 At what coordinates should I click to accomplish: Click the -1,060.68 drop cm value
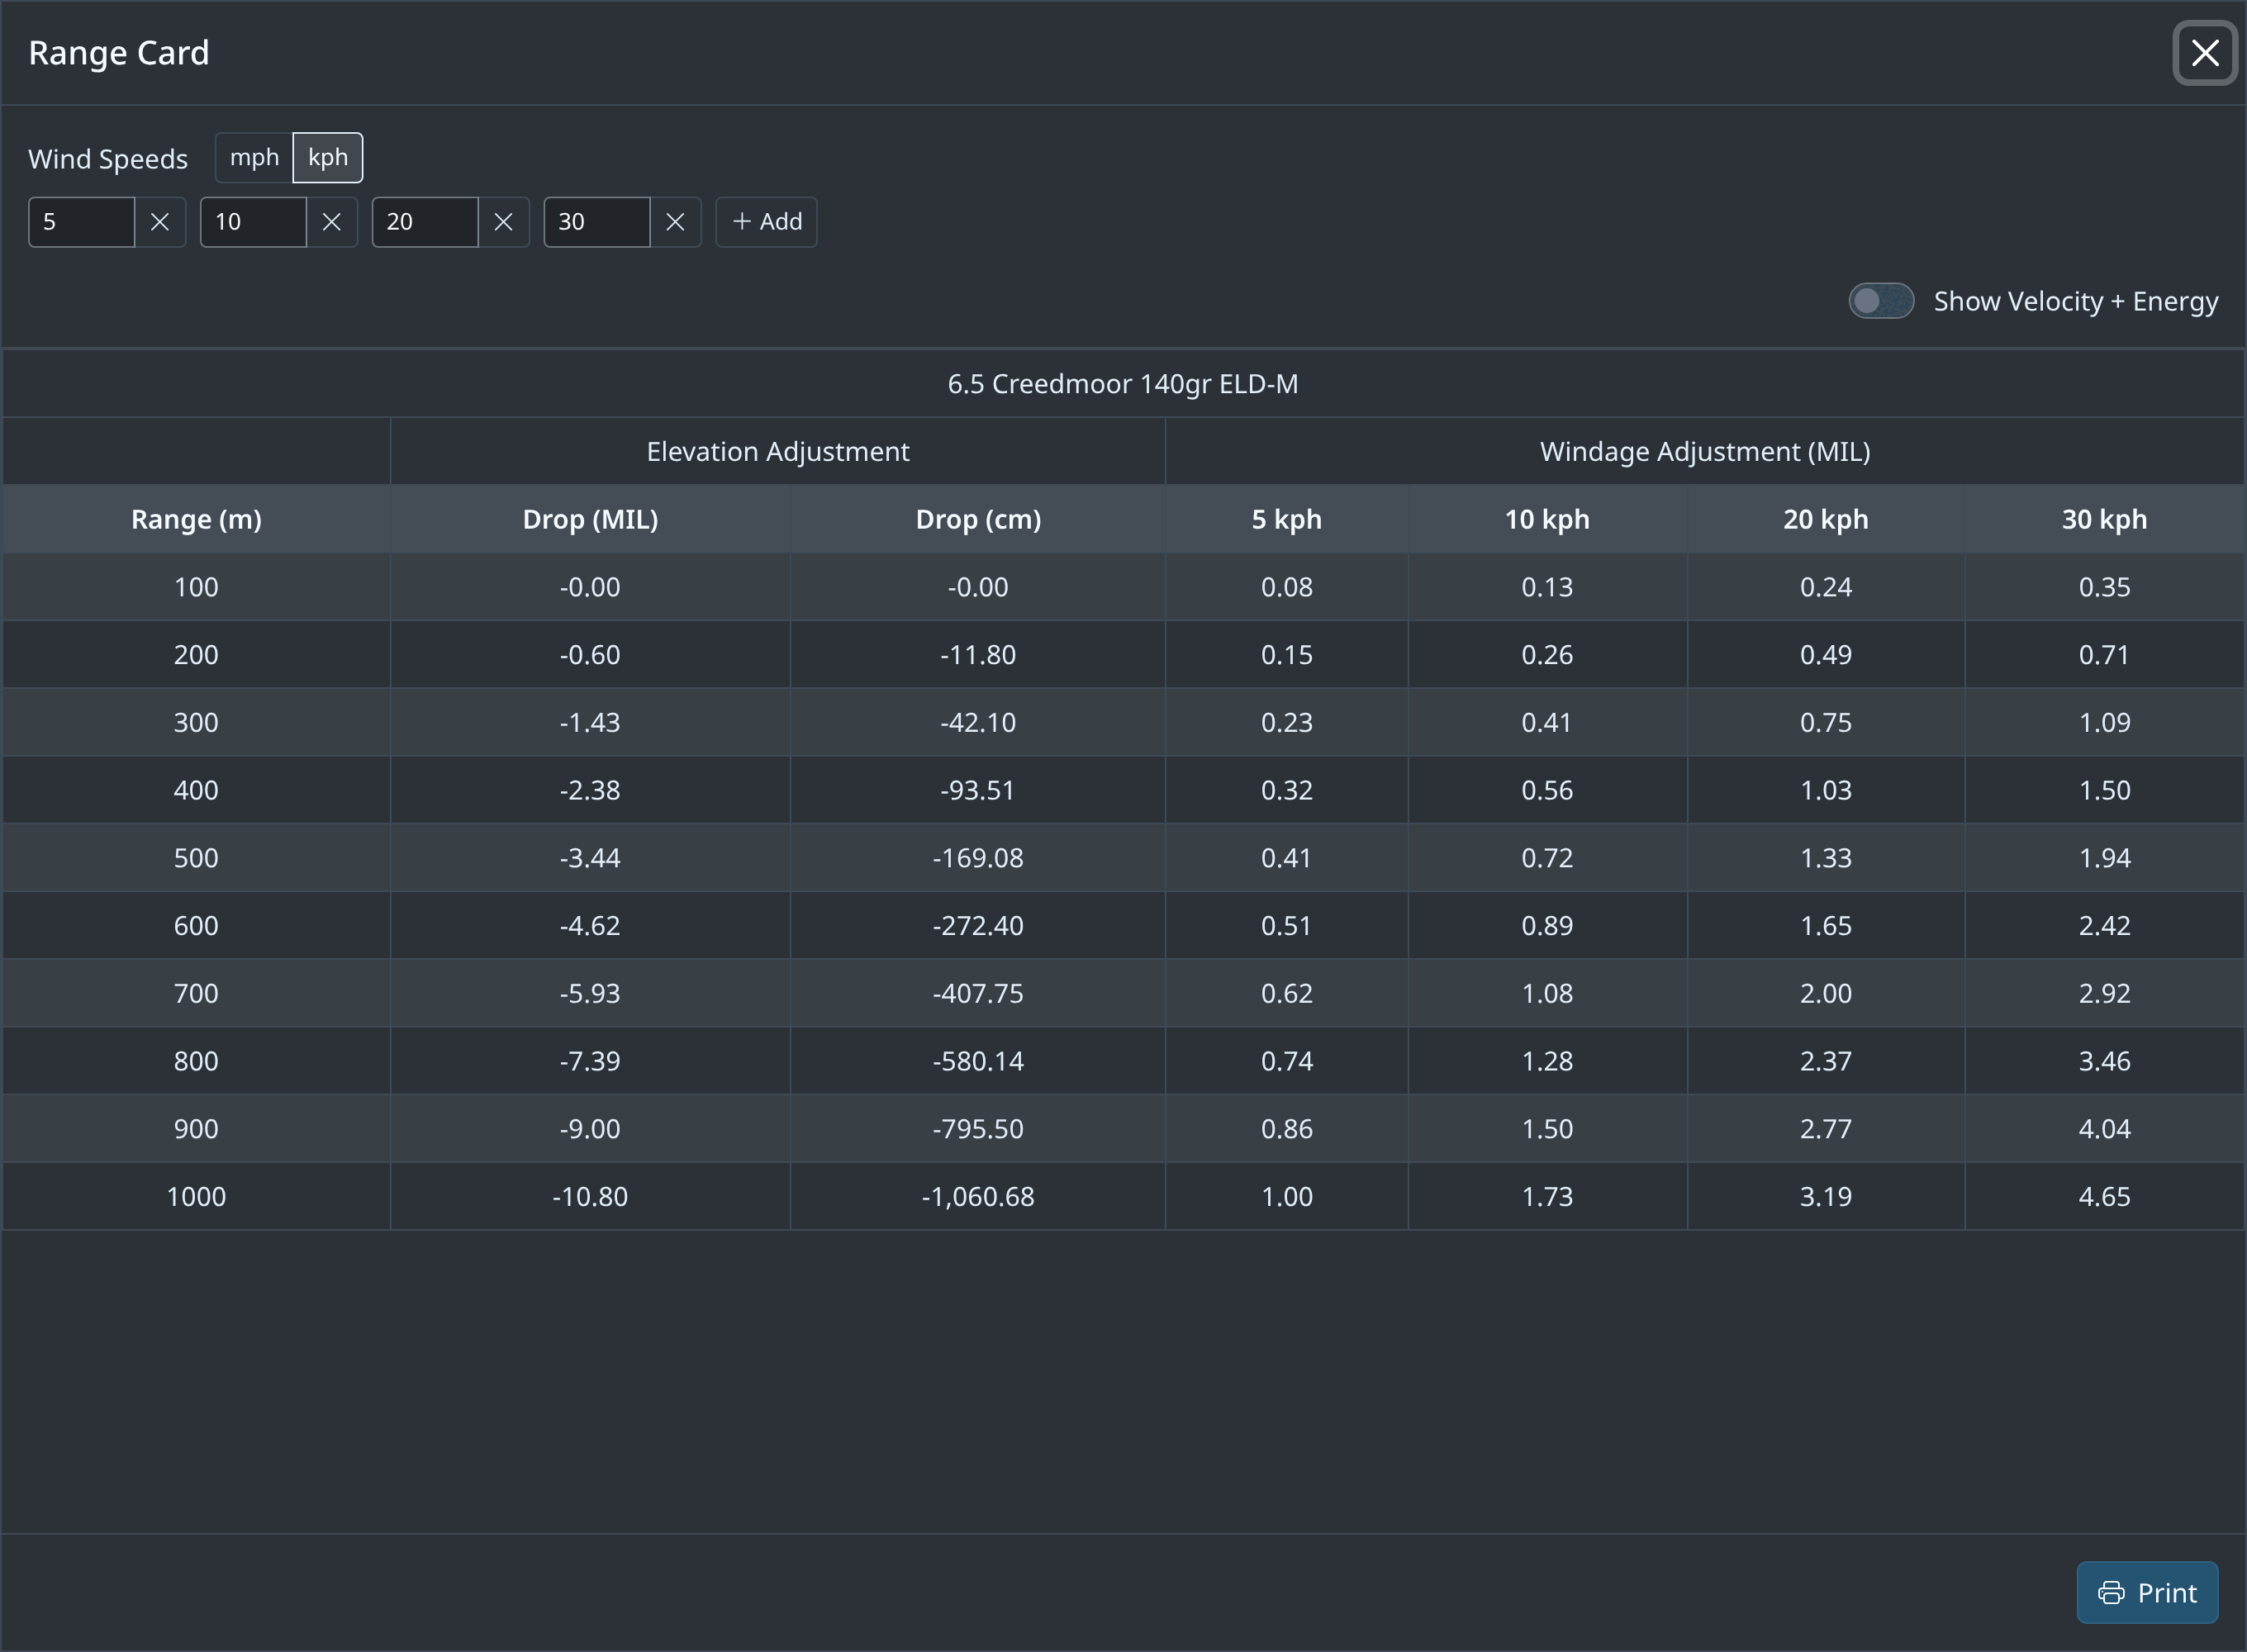978,1196
